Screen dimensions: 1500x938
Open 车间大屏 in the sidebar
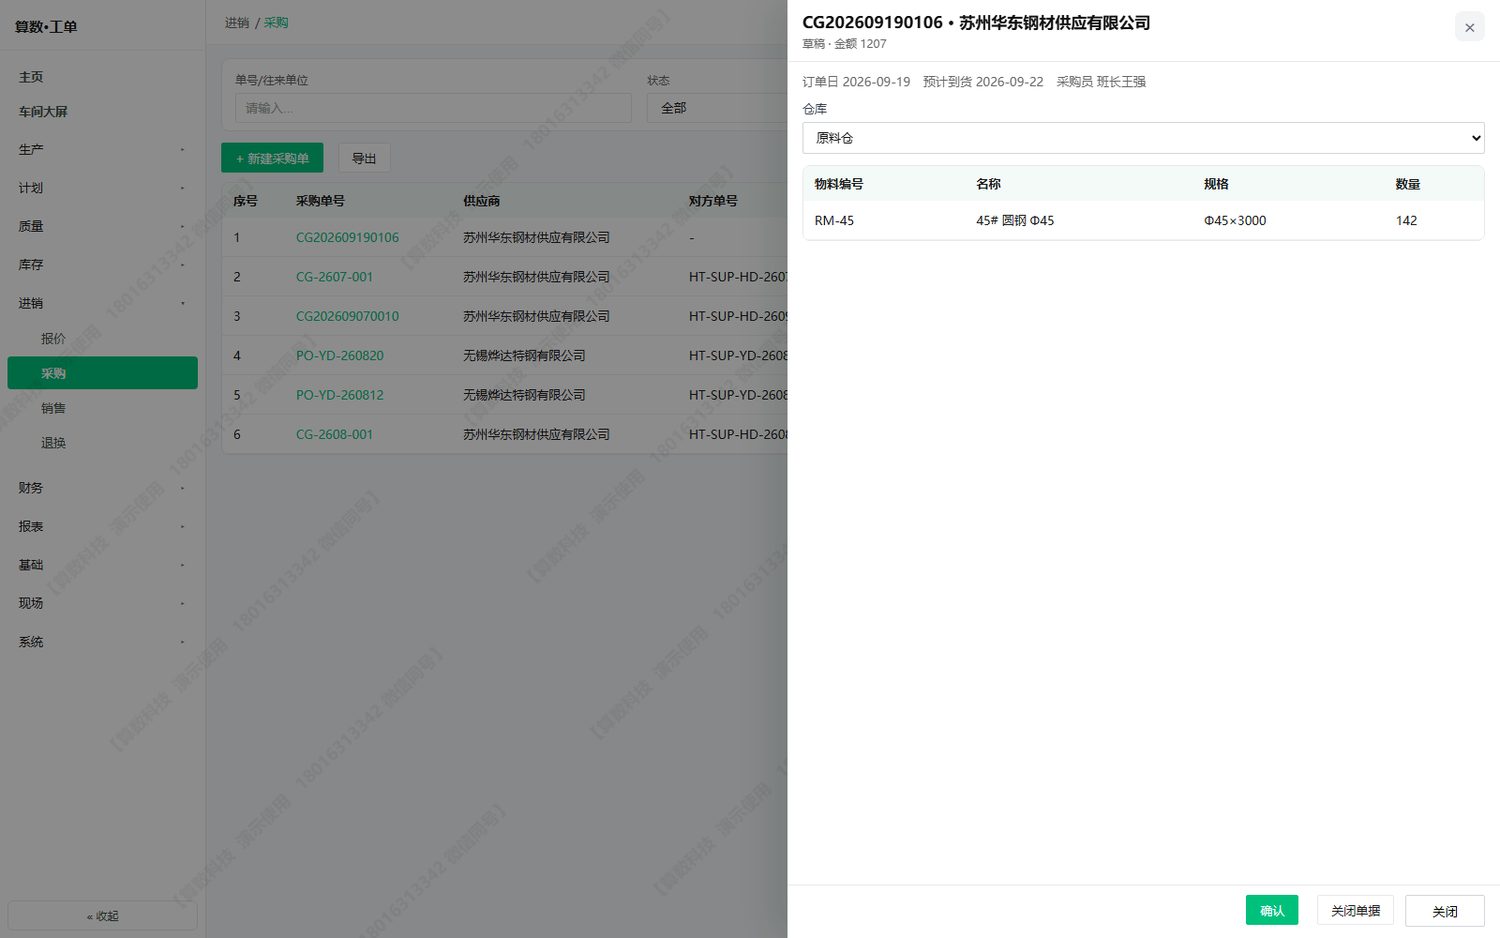[43, 112]
